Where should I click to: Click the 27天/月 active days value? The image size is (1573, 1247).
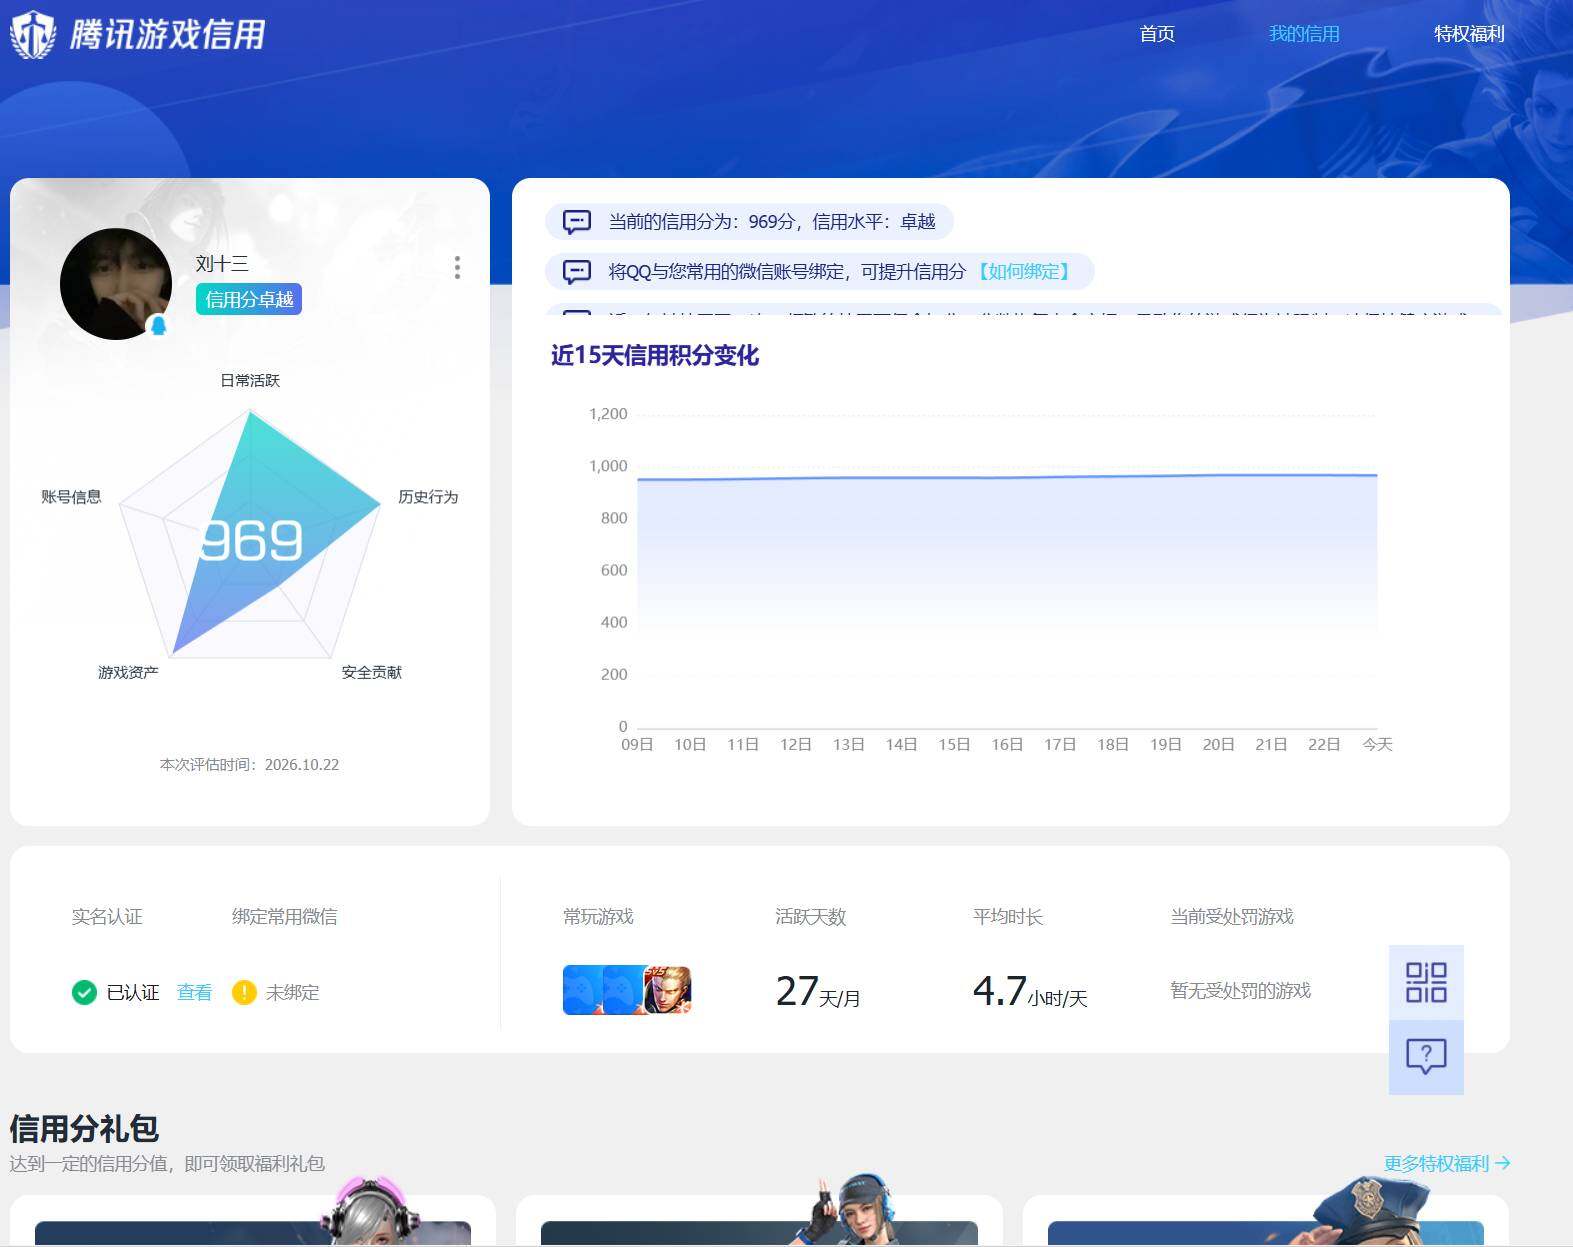(818, 991)
